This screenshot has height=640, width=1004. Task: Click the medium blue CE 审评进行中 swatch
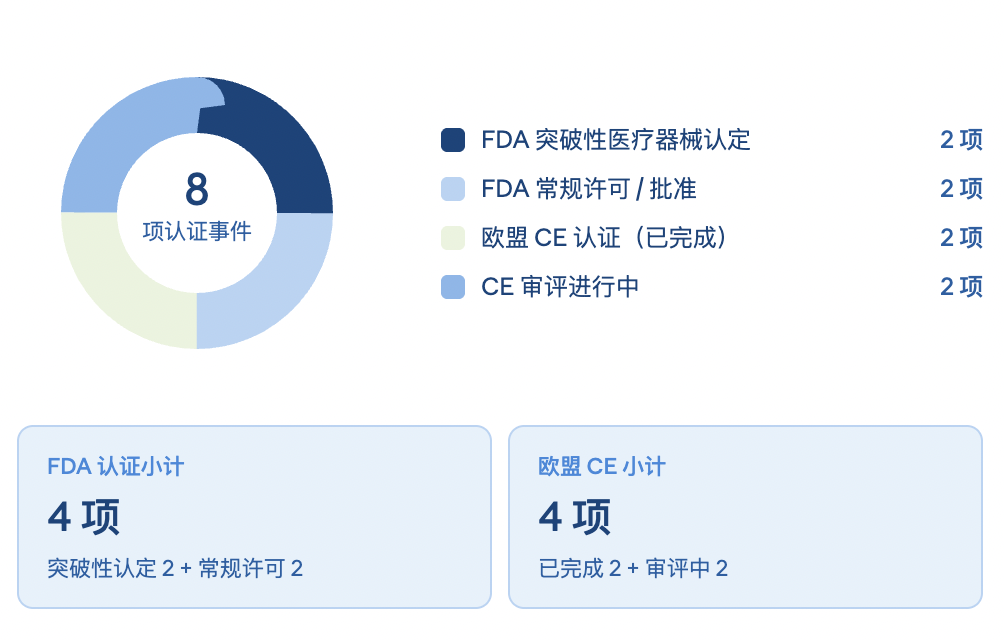click(453, 287)
